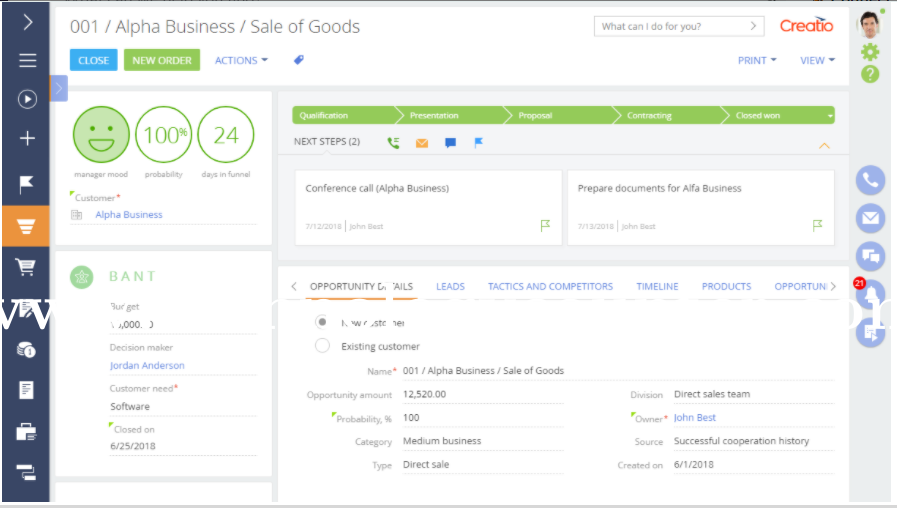Open the Conference call activity card
Screen dimensions: 897x508
pos(428,207)
